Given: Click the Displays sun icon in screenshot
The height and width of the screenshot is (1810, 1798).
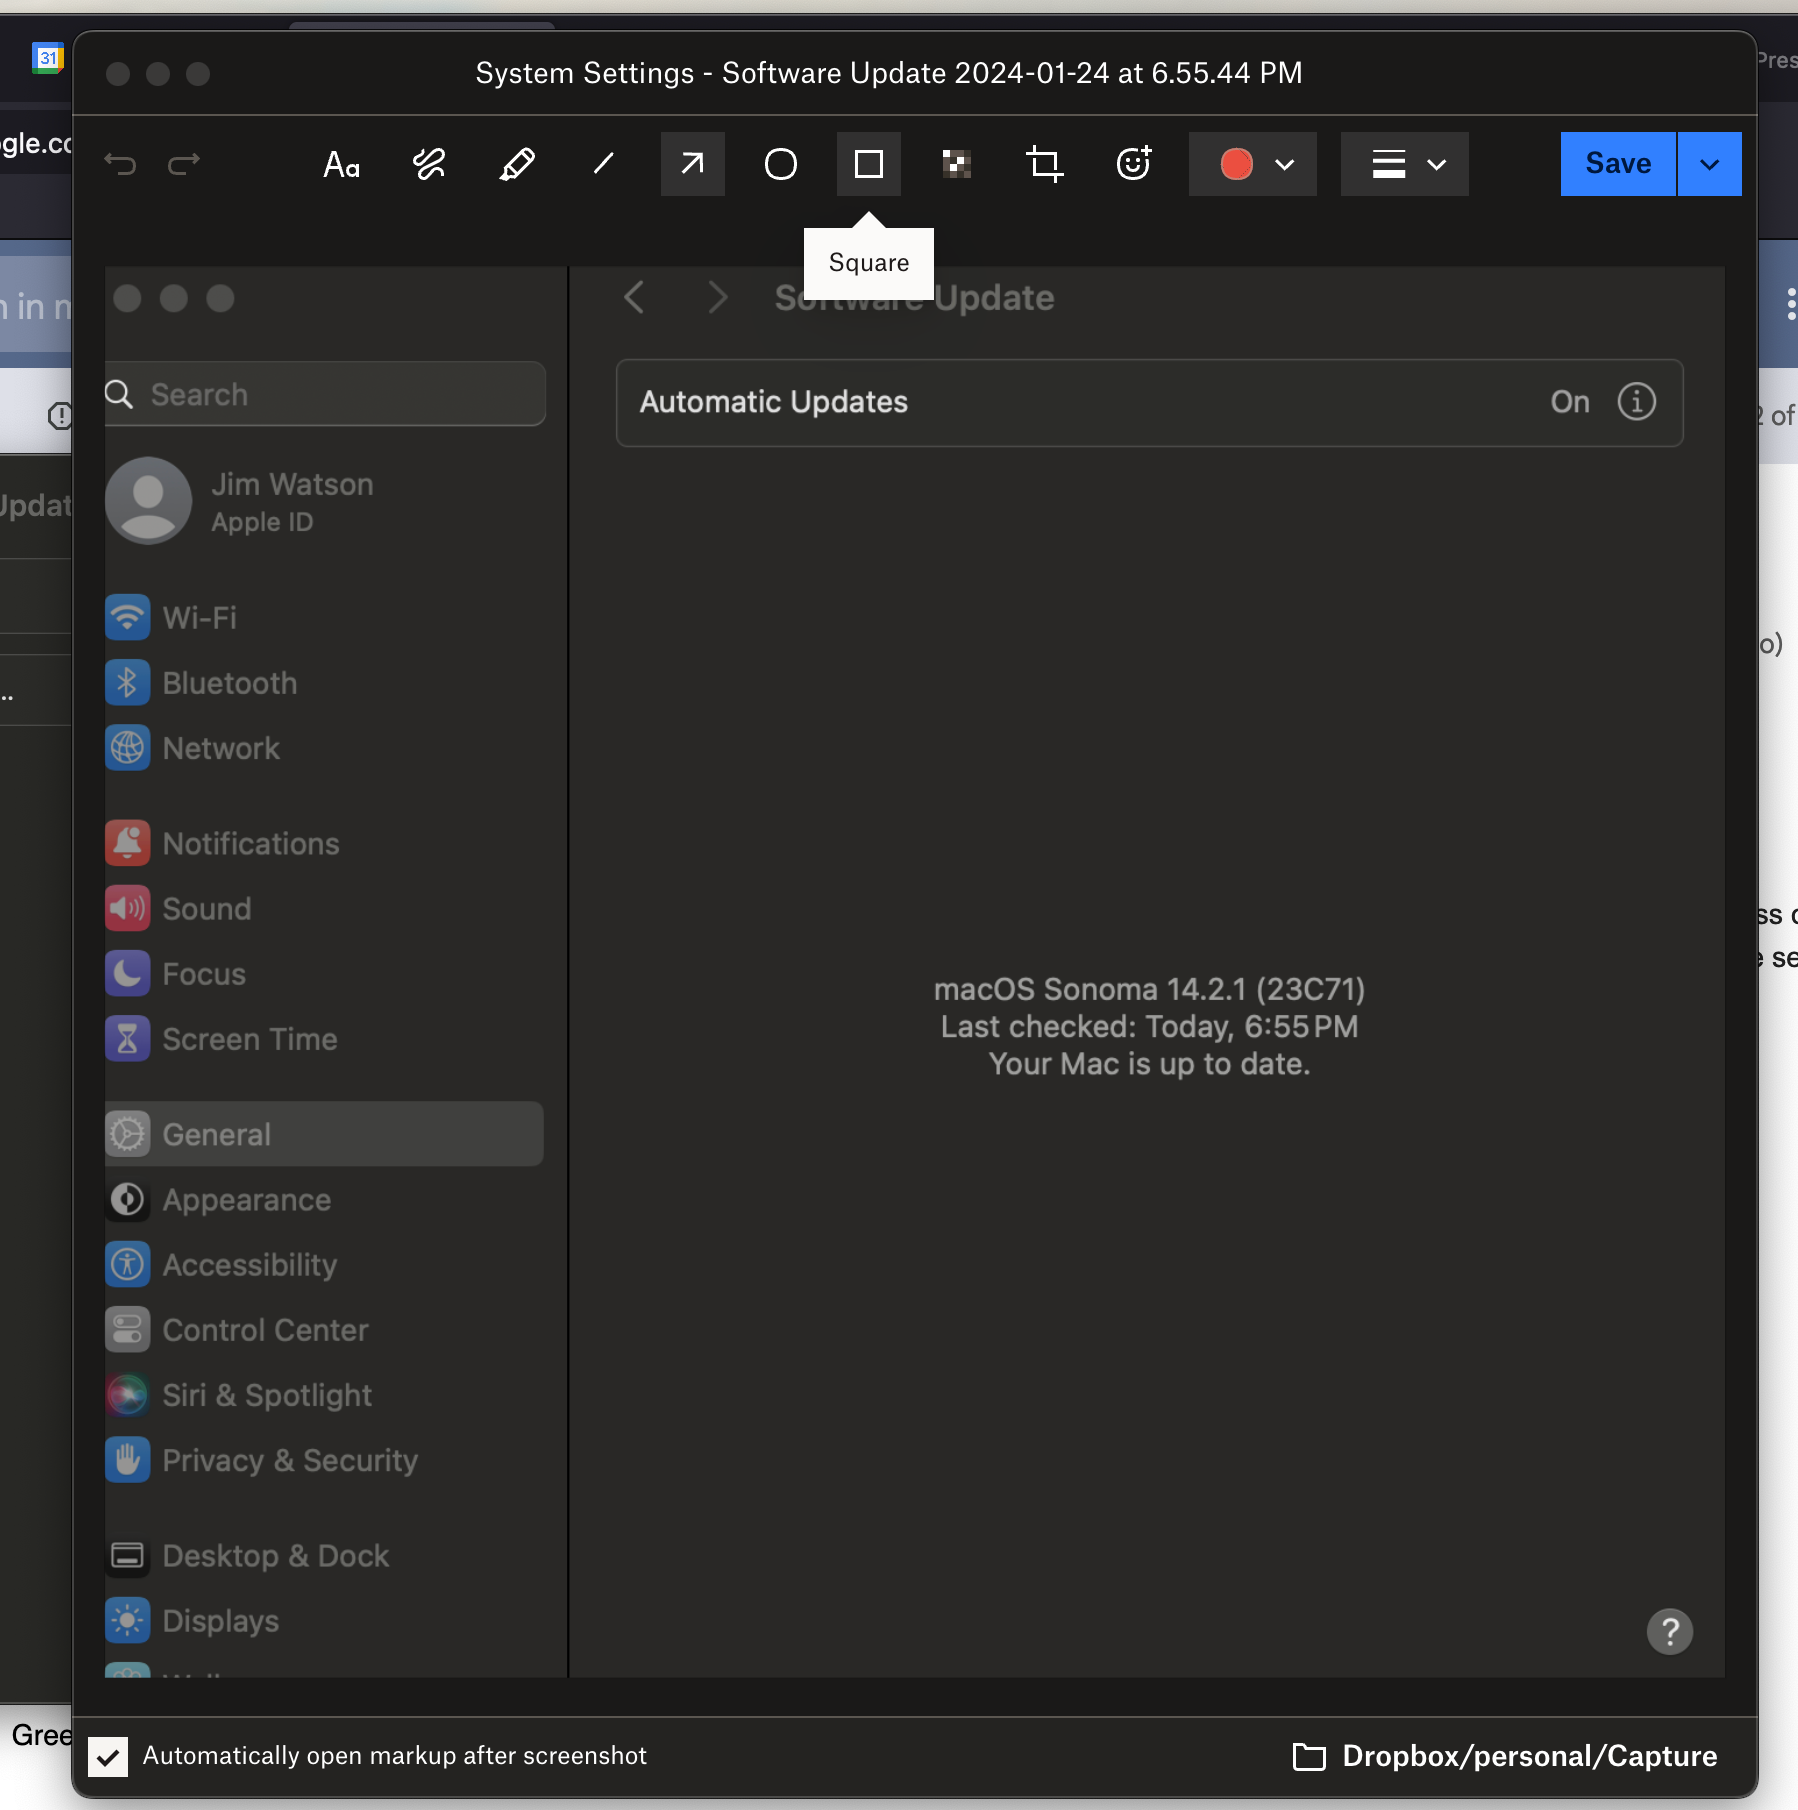Looking at the screenshot, I should [x=128, y=1621].
